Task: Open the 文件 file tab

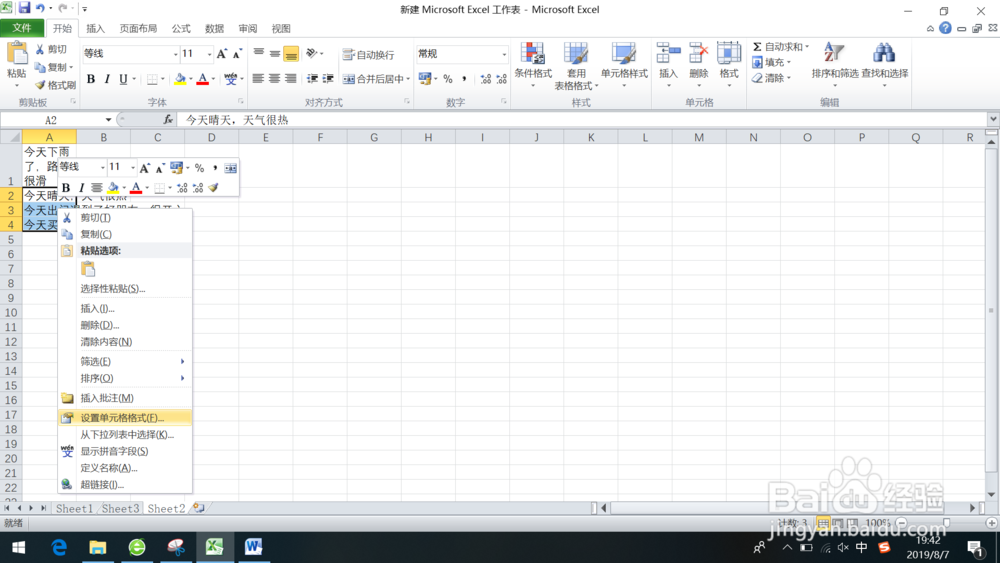Action: tap(22, 28)
